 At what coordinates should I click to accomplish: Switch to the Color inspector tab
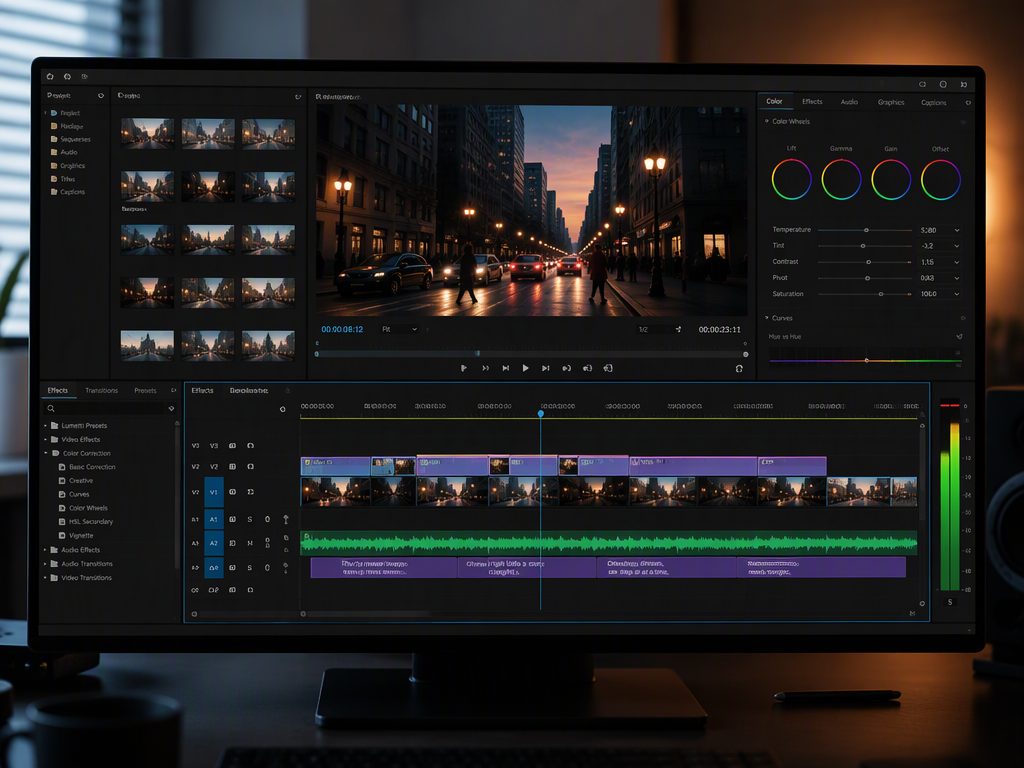tap(775, 101)
